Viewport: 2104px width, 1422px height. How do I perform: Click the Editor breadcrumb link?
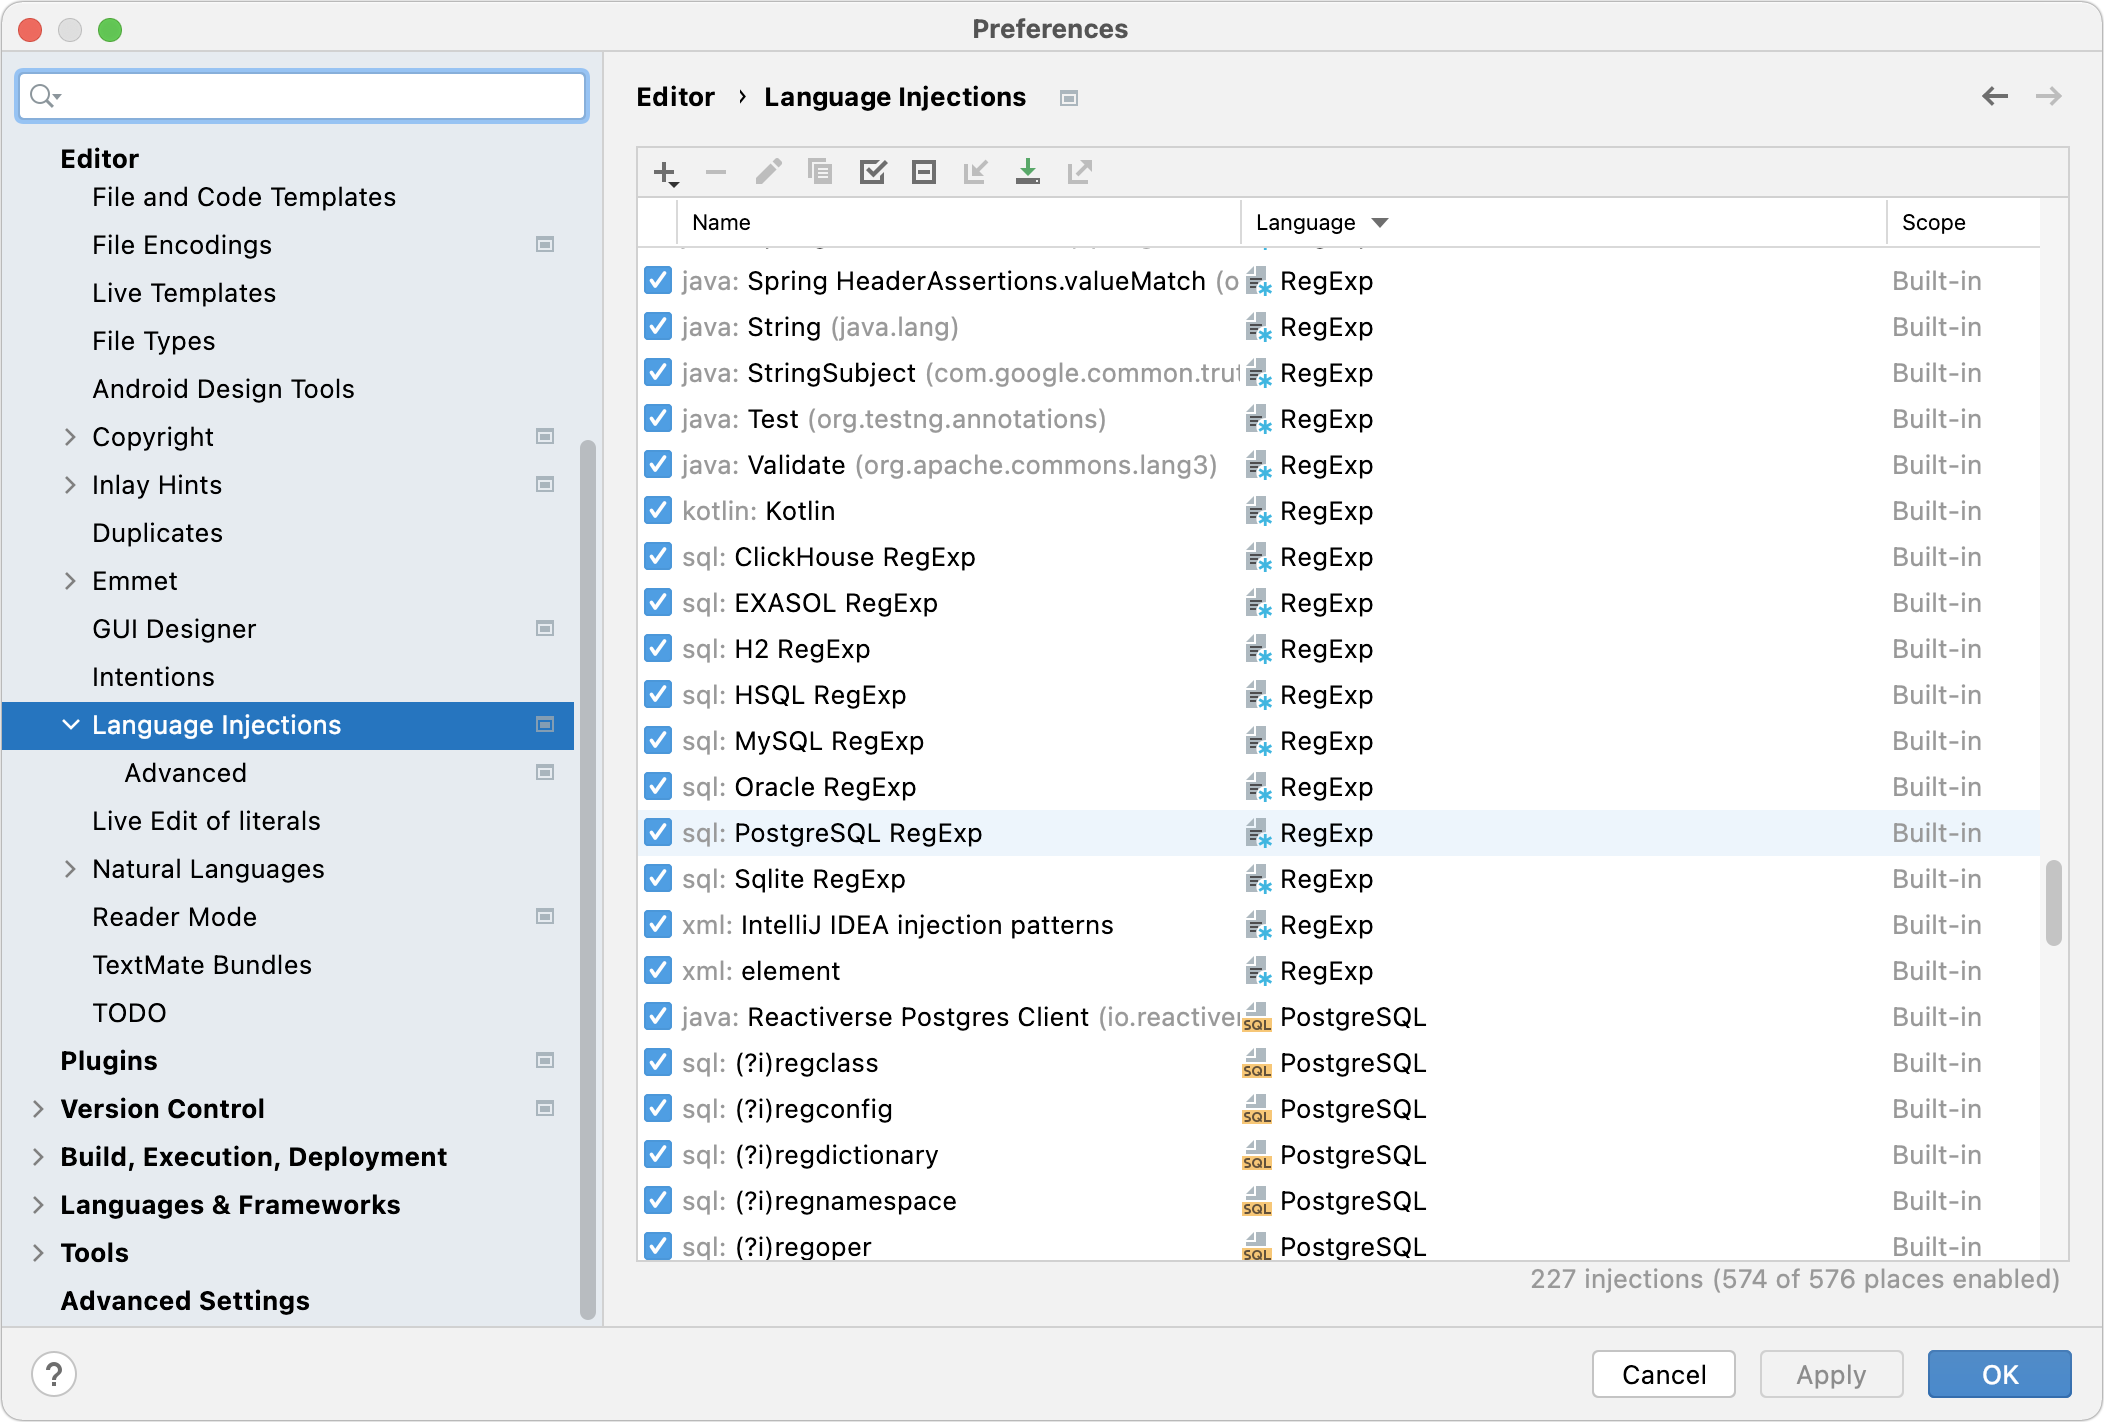tap(676, 96)
